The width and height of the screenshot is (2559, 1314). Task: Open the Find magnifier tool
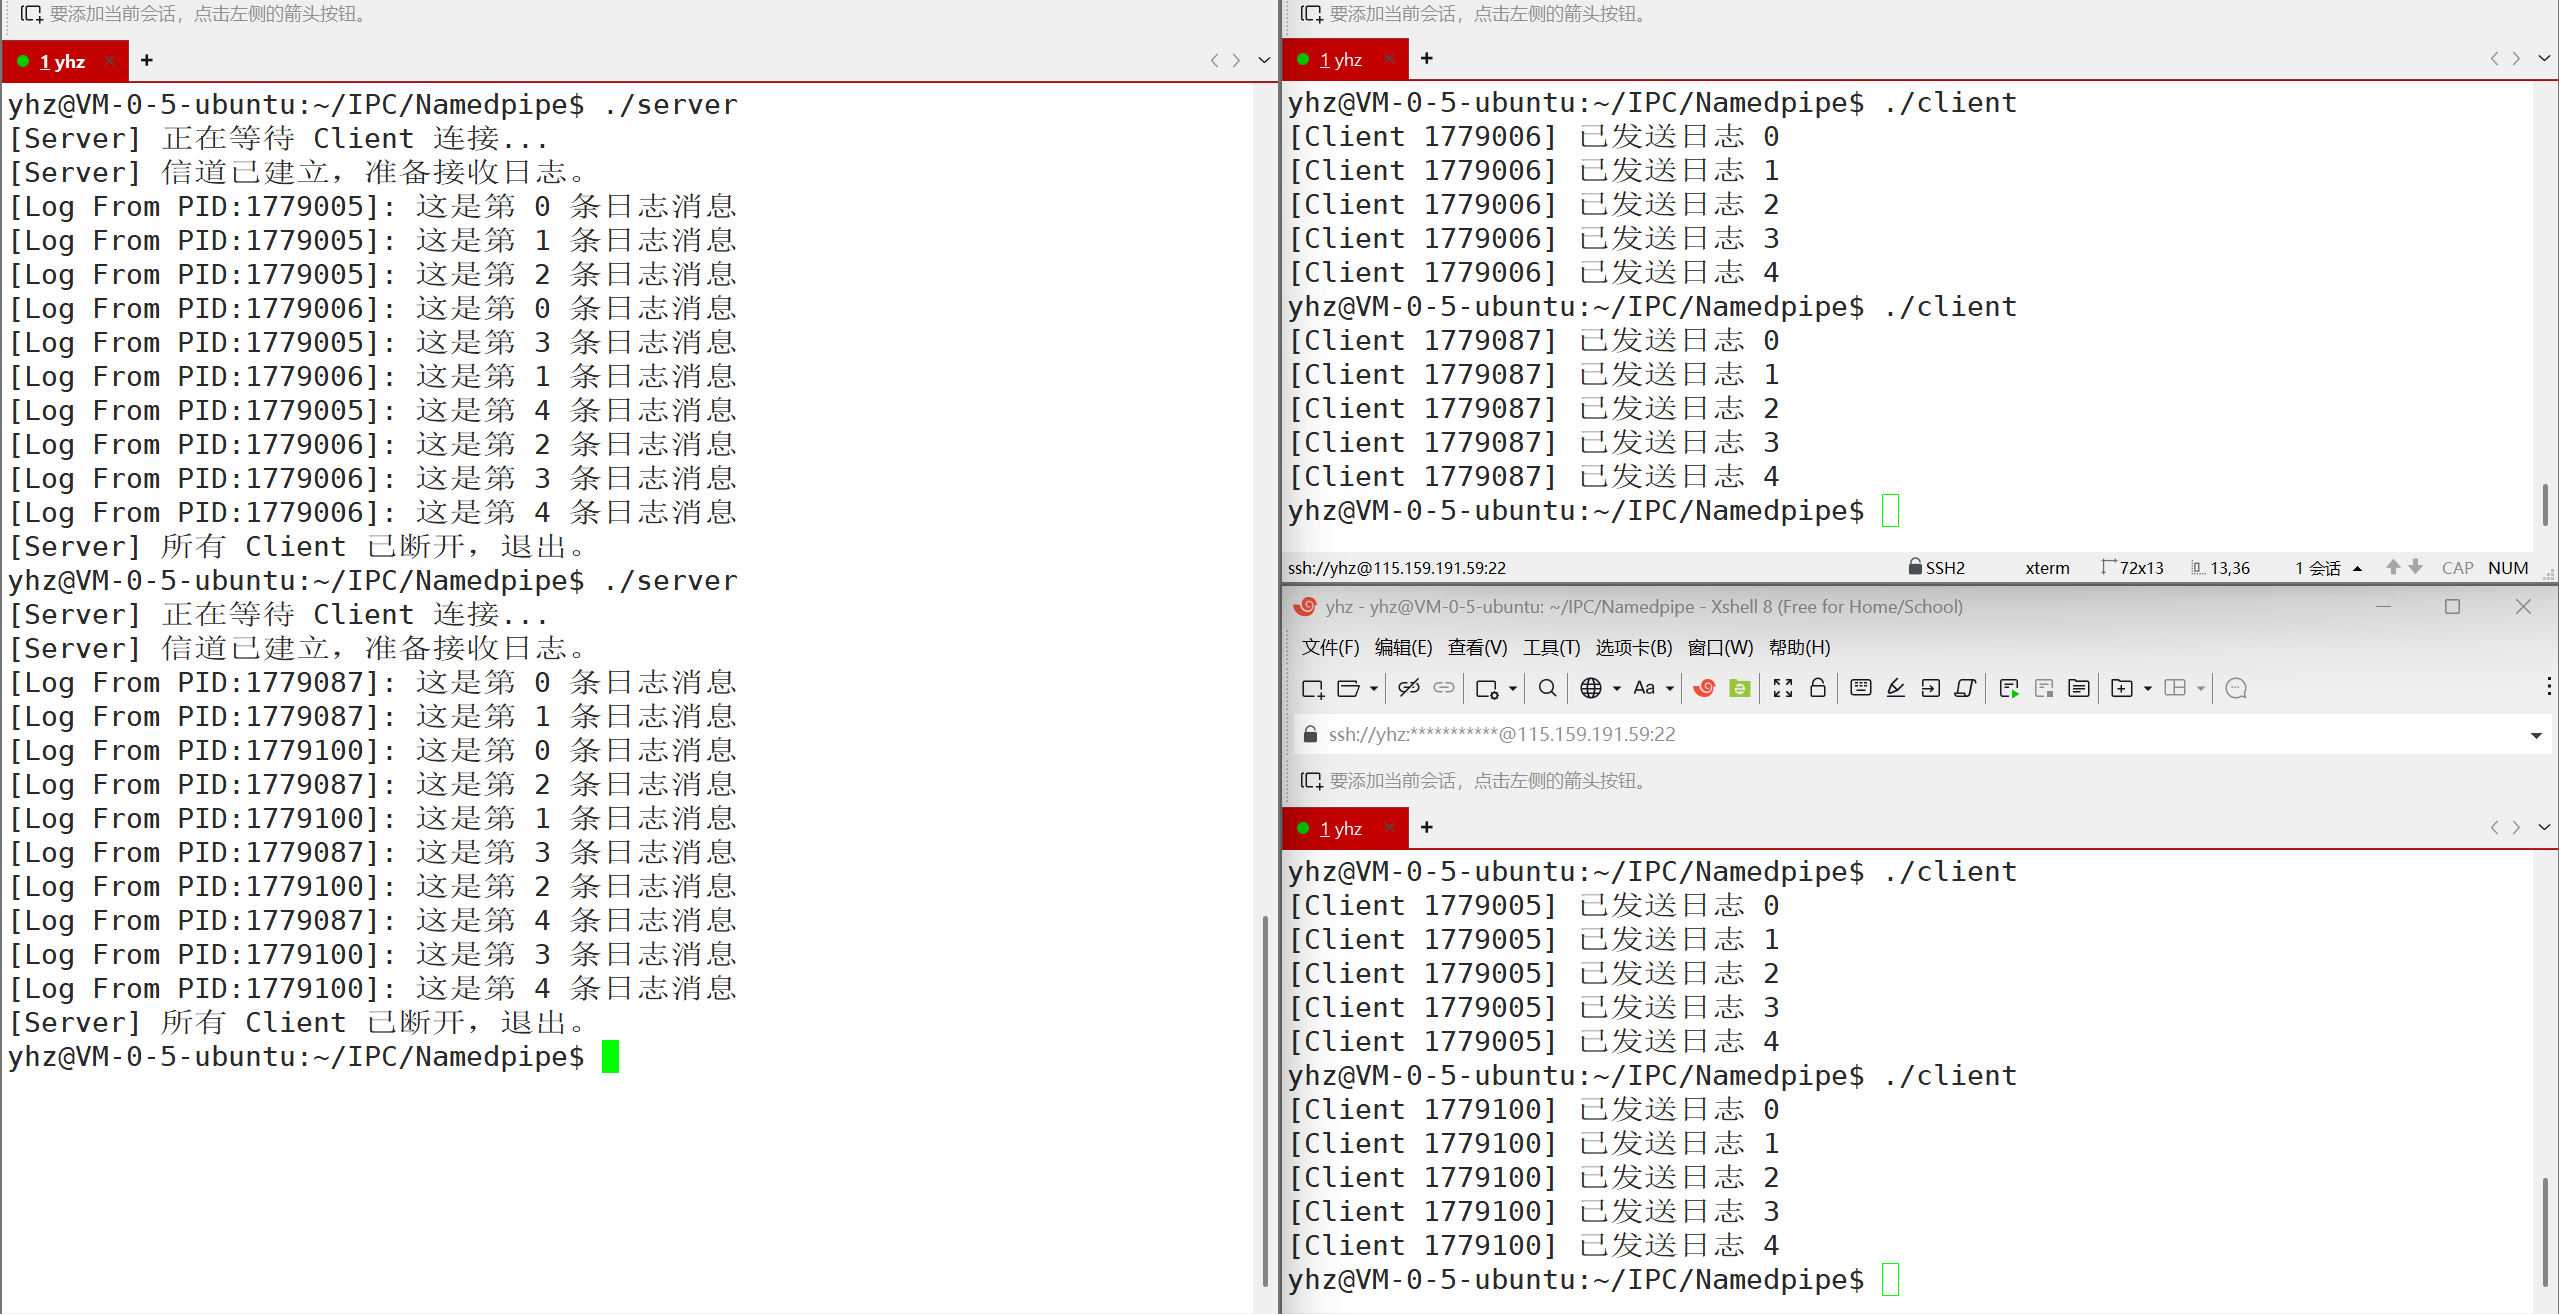coord(1547,688)
